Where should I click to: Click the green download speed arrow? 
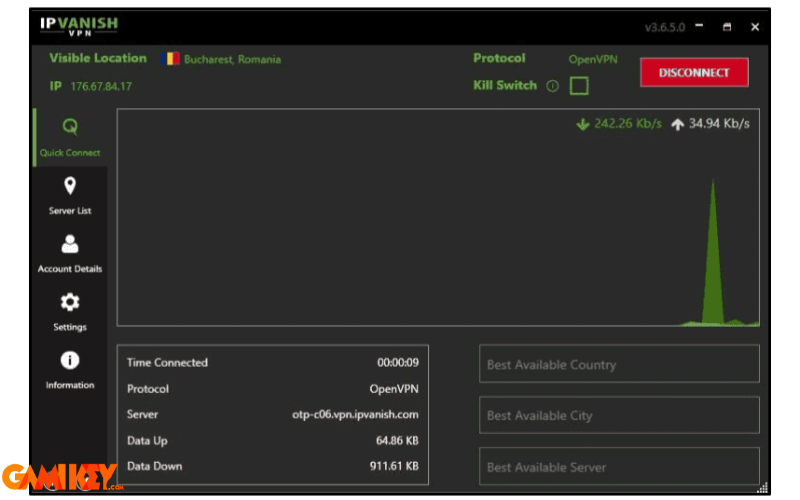tap(583, 124)
